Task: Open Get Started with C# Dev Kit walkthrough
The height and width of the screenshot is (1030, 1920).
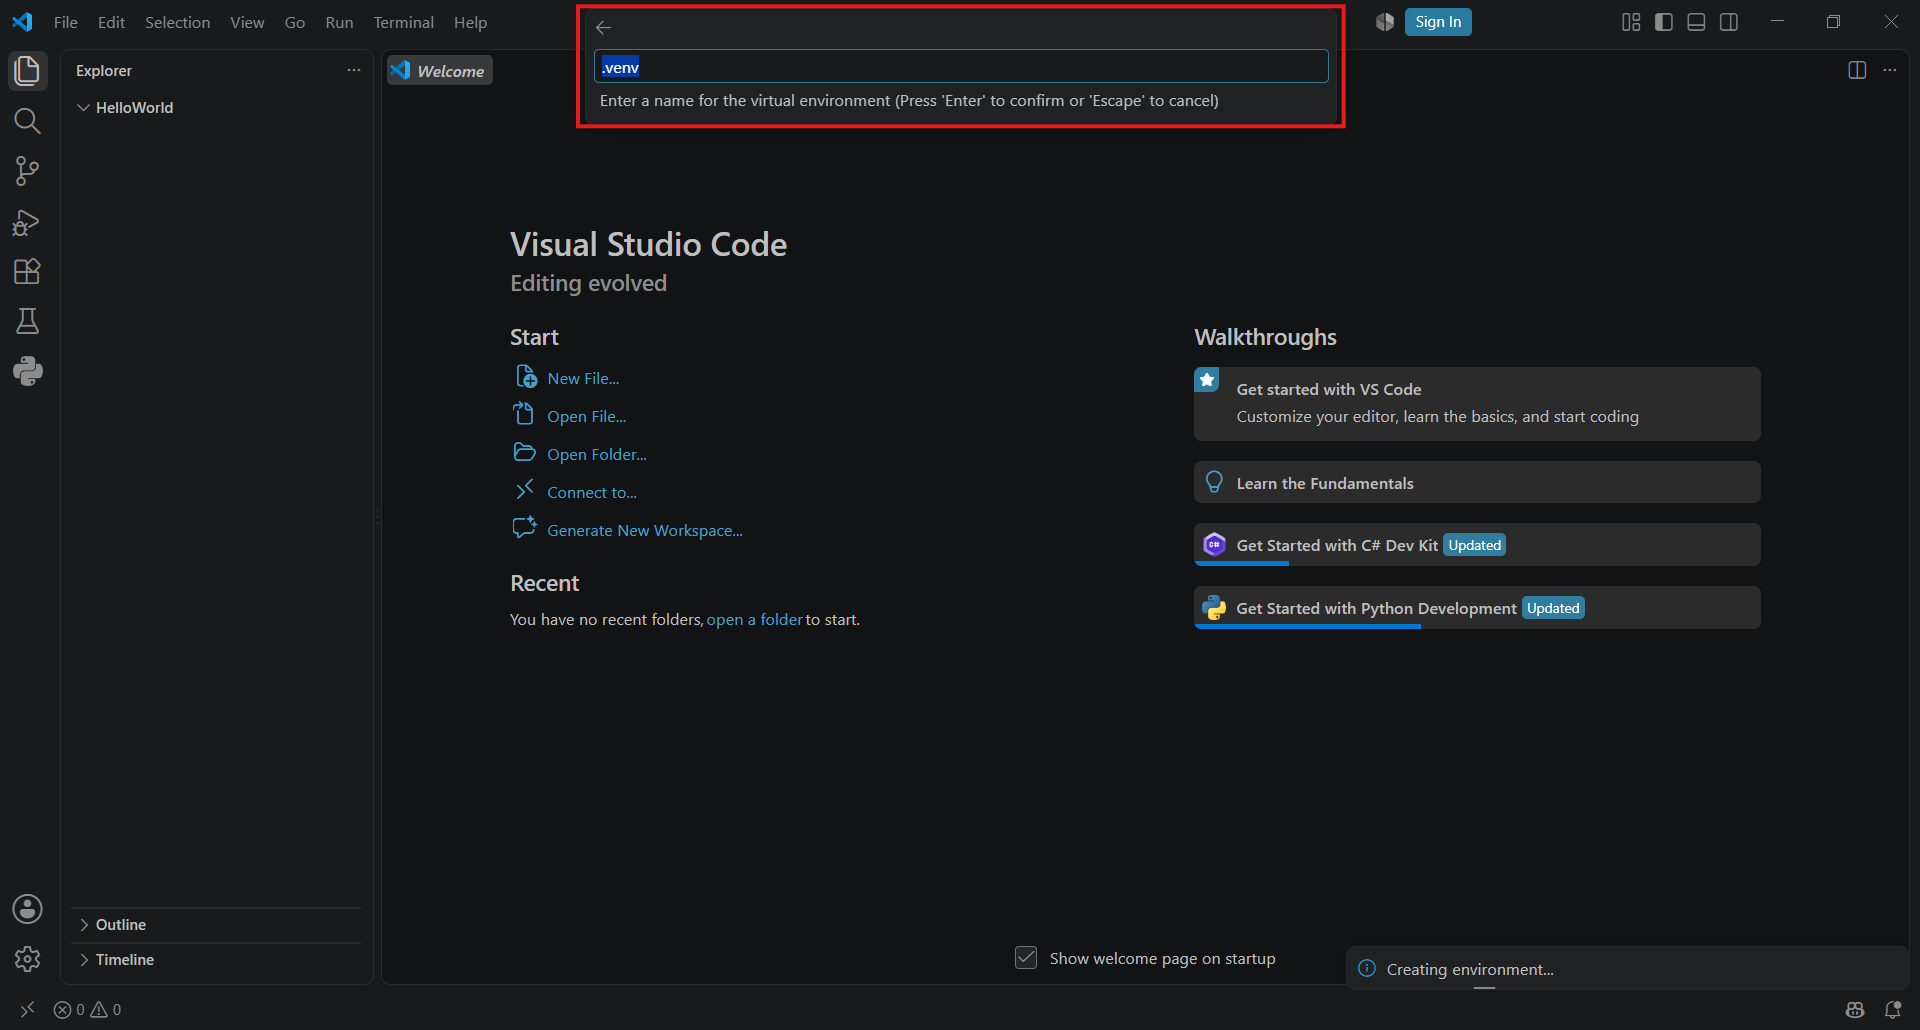Action: tap(1477, 545)
